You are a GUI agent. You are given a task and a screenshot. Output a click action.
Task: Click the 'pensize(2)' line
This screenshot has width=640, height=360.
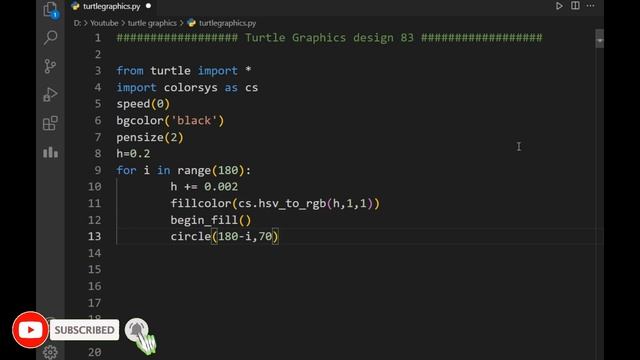(x=150, y=137)
